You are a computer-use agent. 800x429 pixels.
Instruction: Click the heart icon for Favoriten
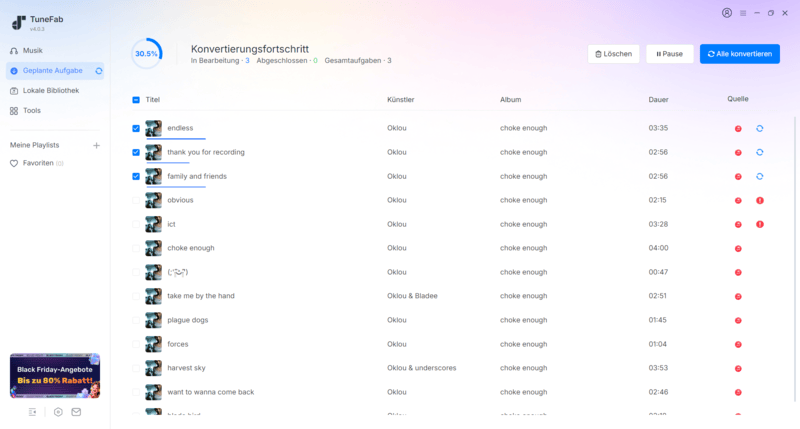pos(14,163)
